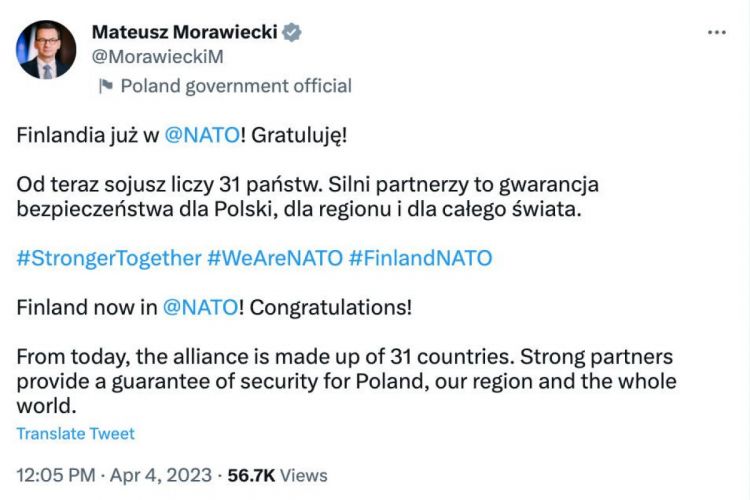Open the #FinlandNATO hashtag

(x=420, y=257)
